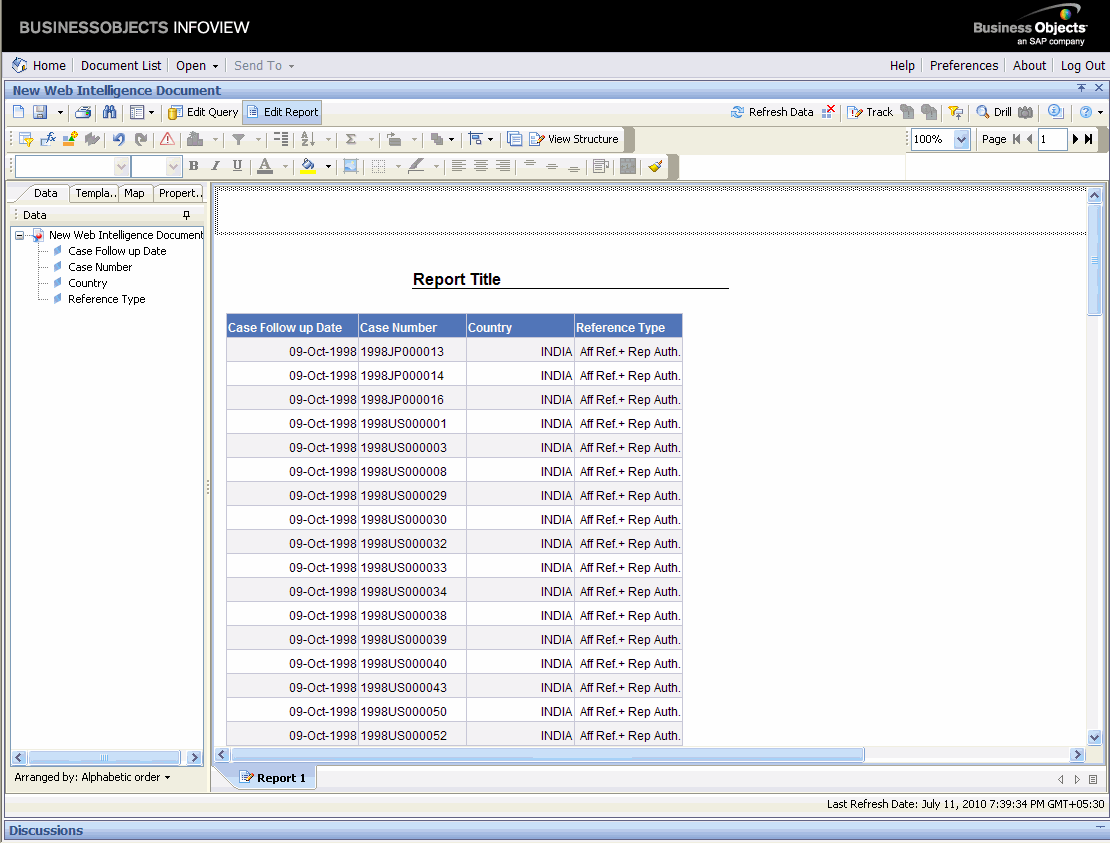The height and width of the screenshot is (844, 1110).
Task: Click Refresh Data button
Action: [x=772, y=112]
